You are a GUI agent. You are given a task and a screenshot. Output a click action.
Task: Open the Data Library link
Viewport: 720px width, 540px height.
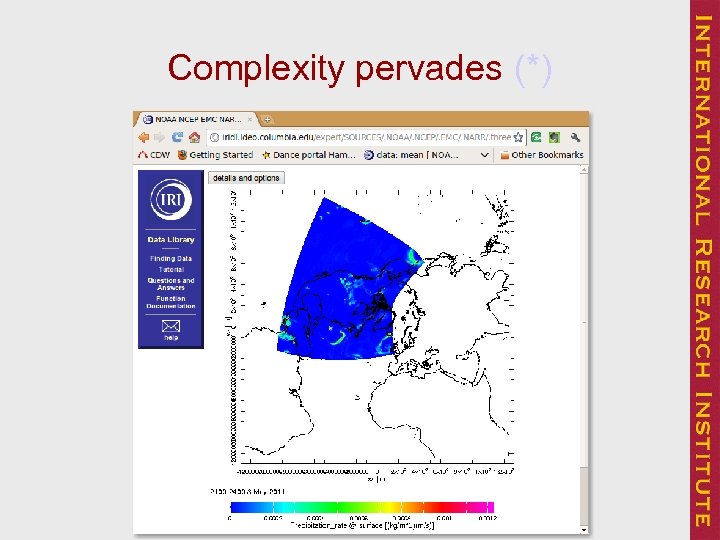coord(171,240)
